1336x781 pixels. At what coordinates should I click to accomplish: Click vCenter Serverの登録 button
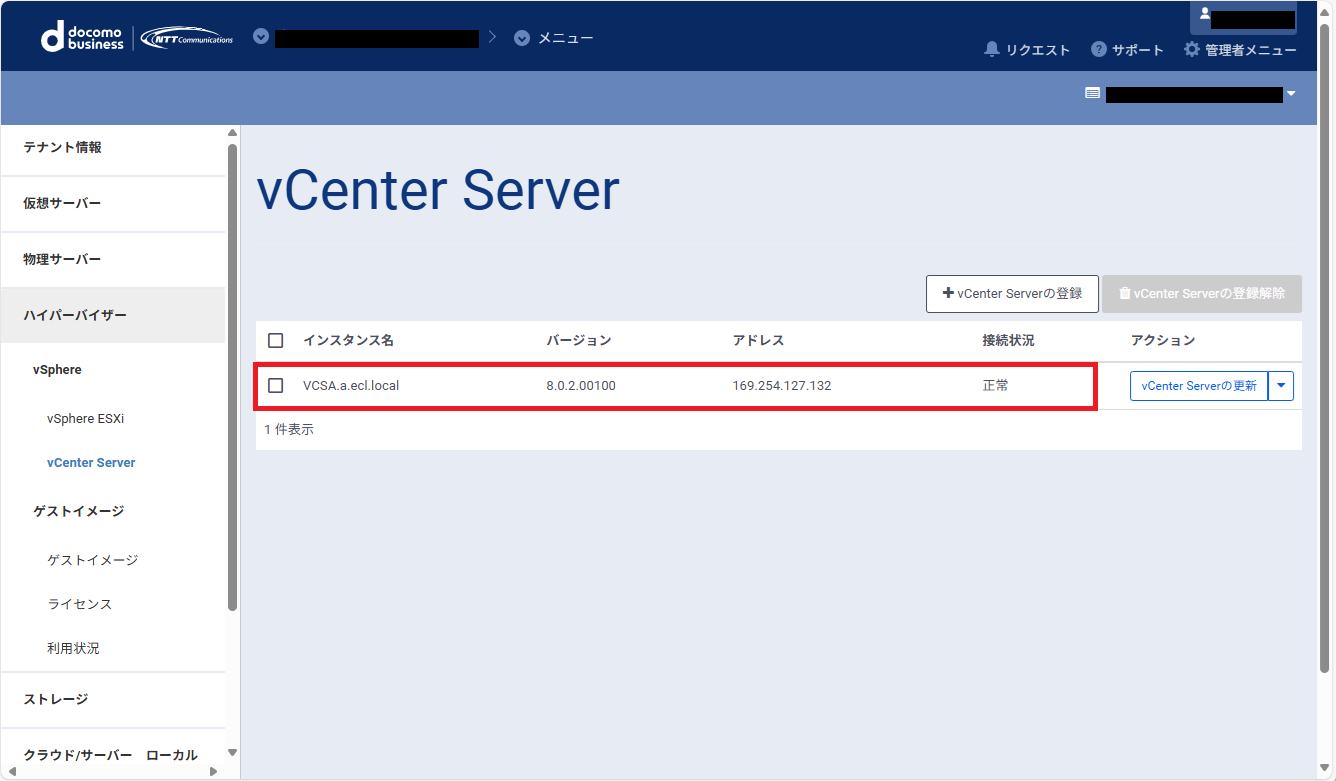(1012, 294)
